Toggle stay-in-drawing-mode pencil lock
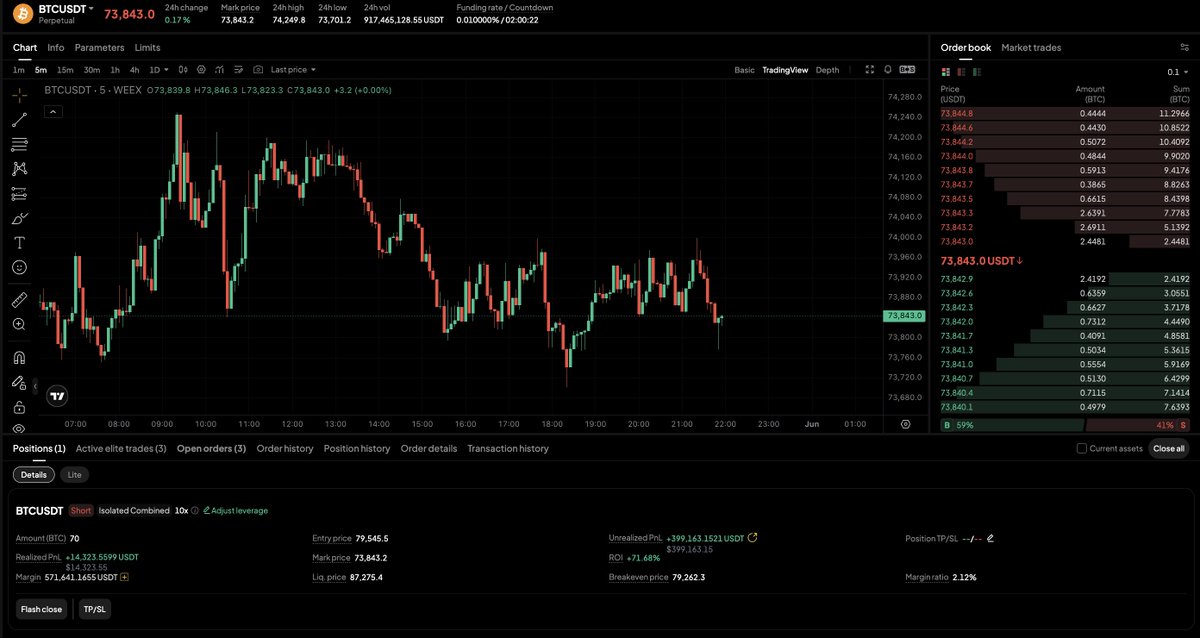The width and height of the screenshot is (1200, 638). coord(19,382)
